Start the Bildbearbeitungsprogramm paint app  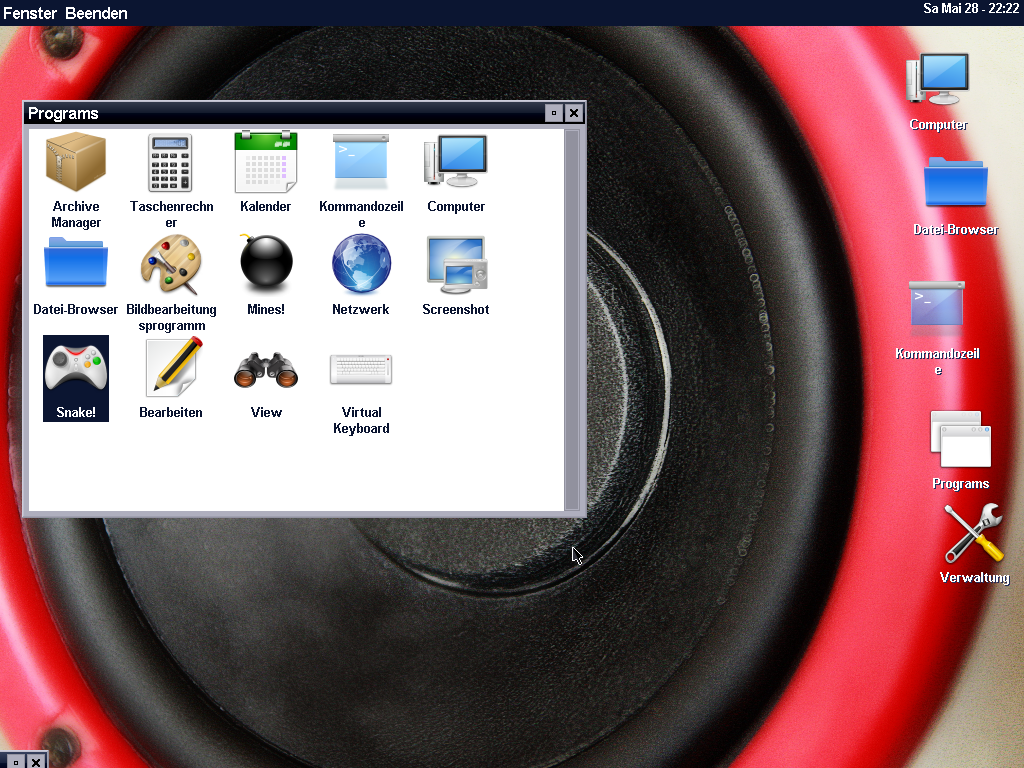[x=171, y=266]
